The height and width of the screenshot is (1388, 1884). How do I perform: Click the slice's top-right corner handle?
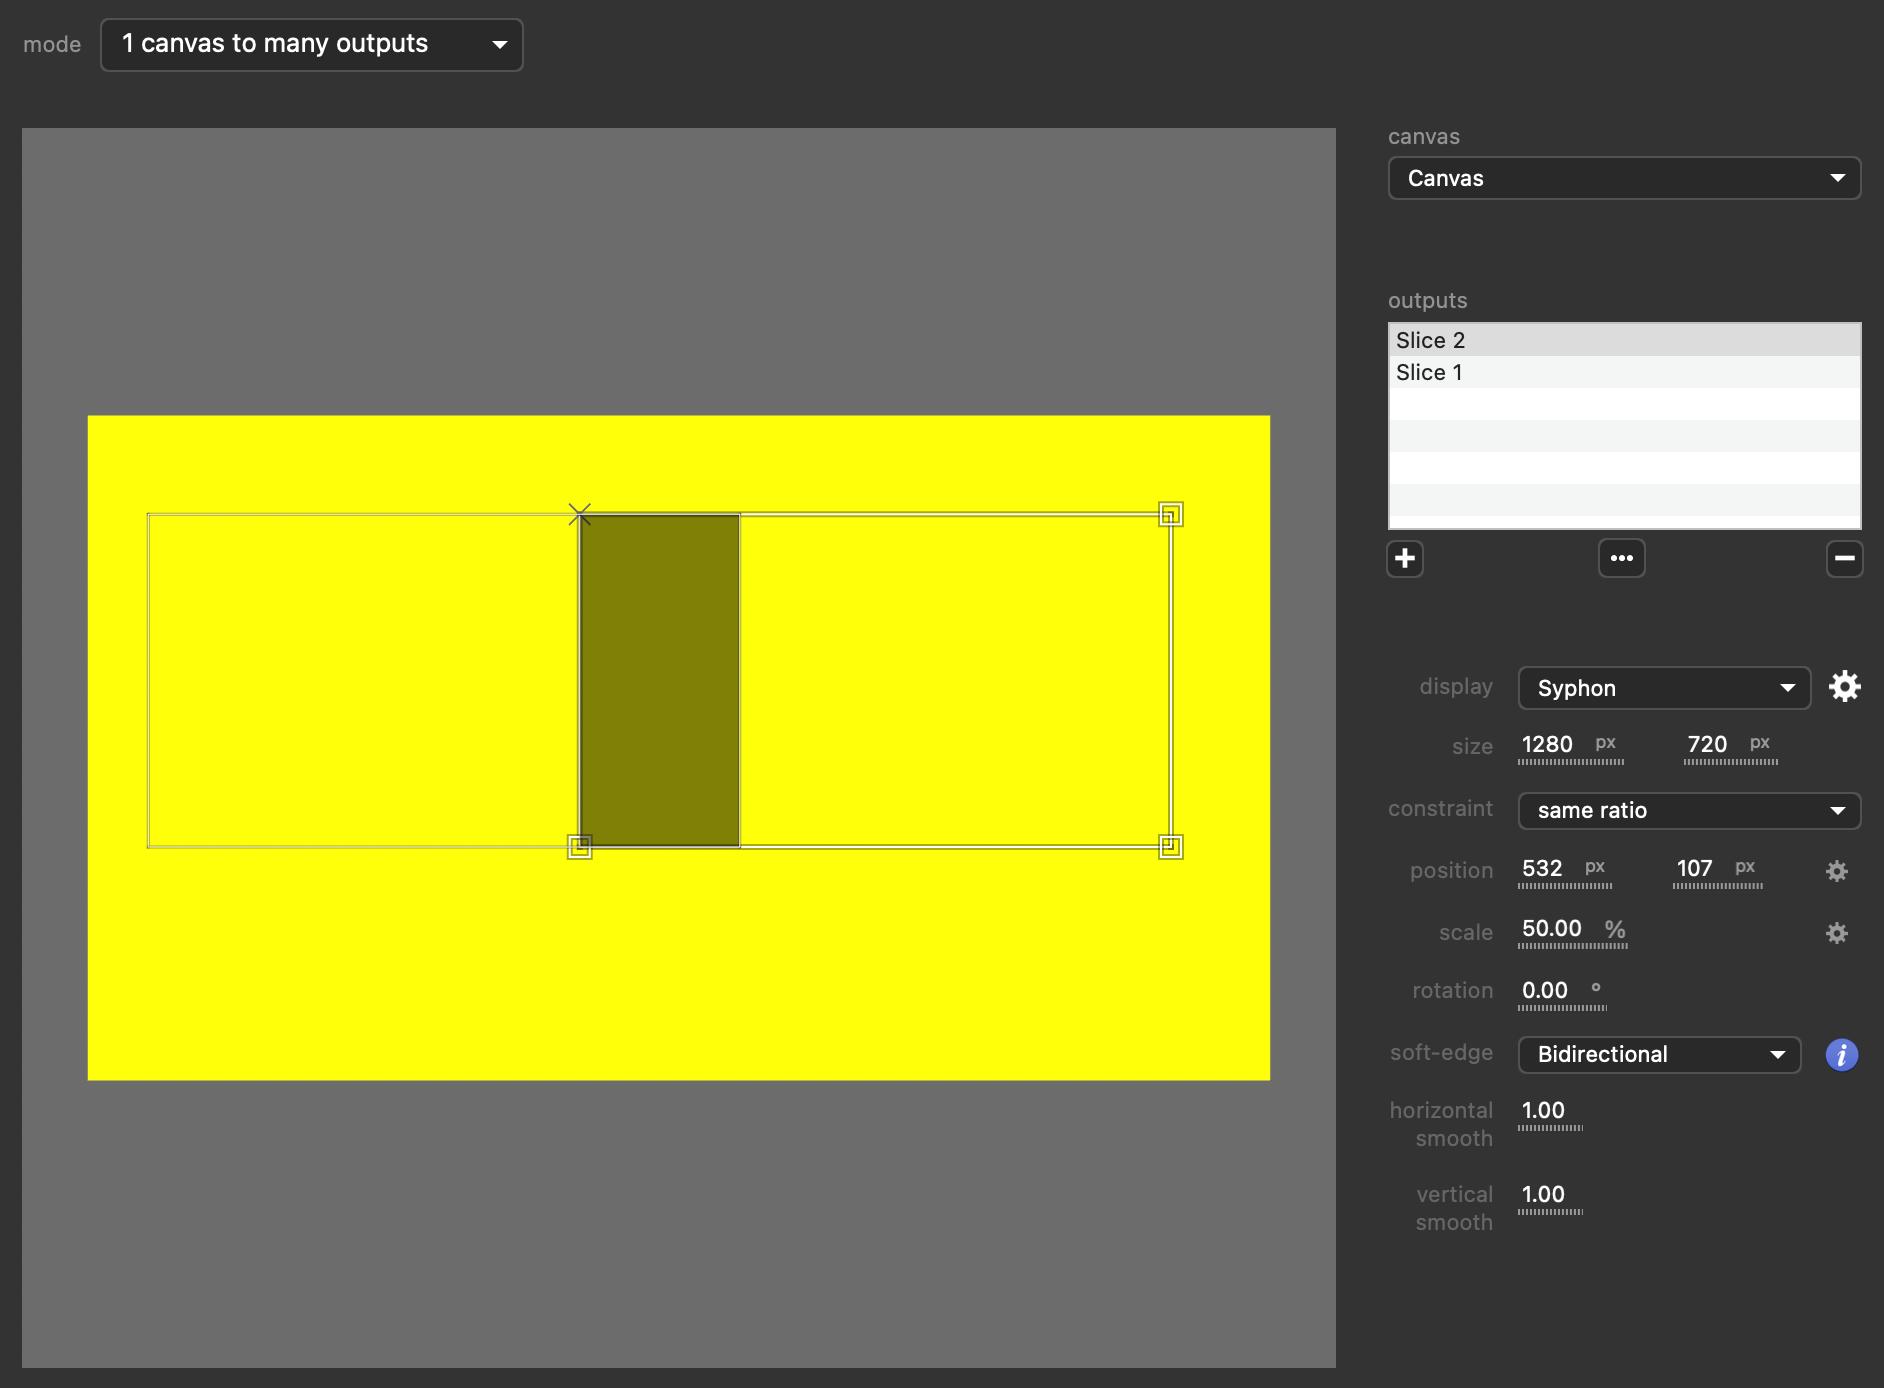(1170, 514)
